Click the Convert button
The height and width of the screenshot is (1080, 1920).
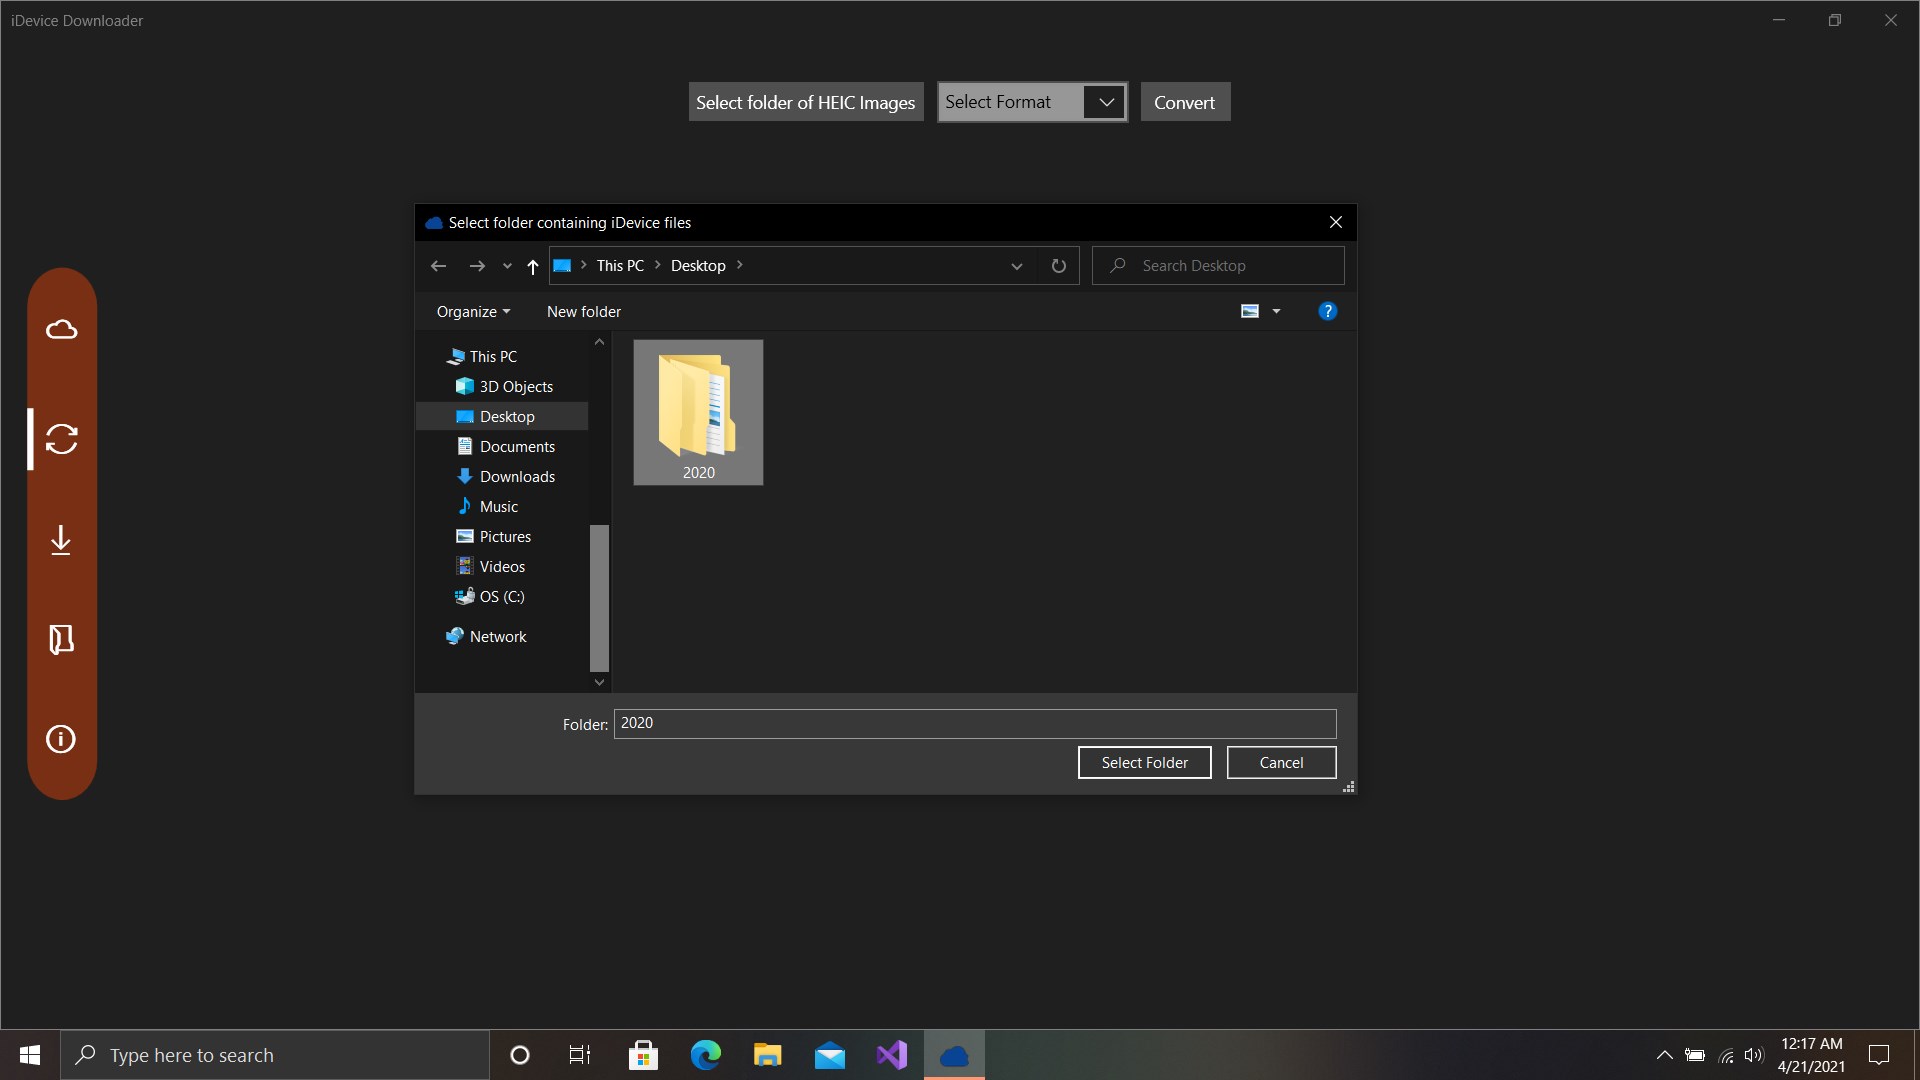click(x=1184, y=102)
